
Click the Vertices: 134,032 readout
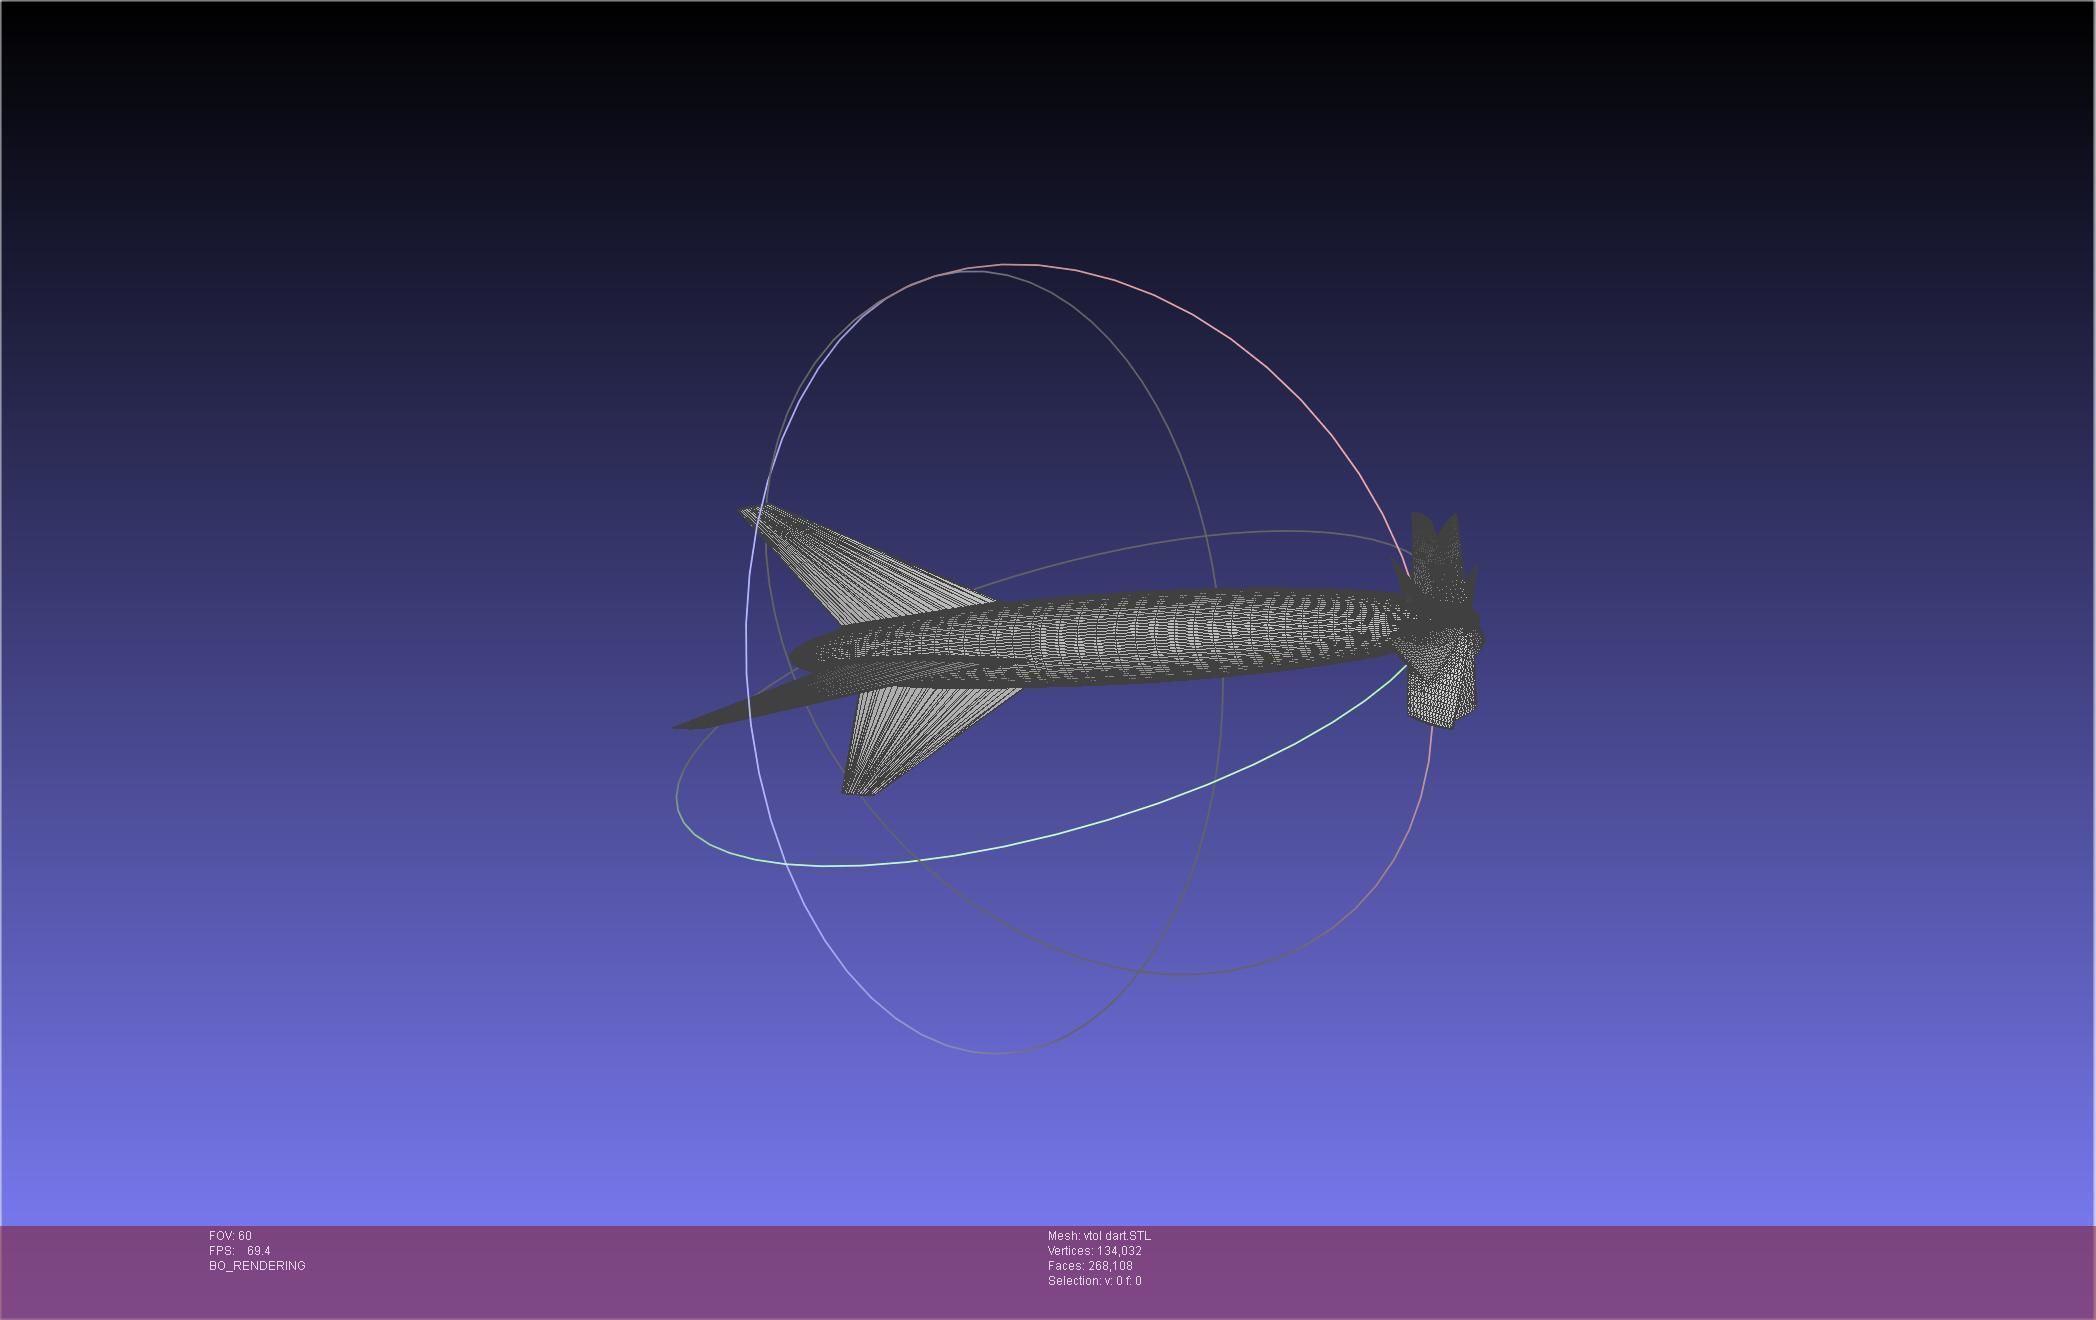1094,1251
